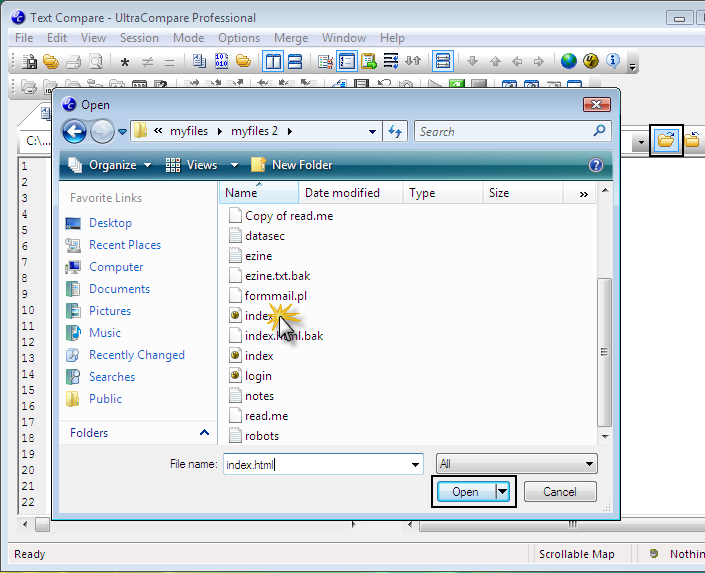Open the file type filter 'All' dropdown
This screenshot has height=573, width=705.
pos(516,464)
